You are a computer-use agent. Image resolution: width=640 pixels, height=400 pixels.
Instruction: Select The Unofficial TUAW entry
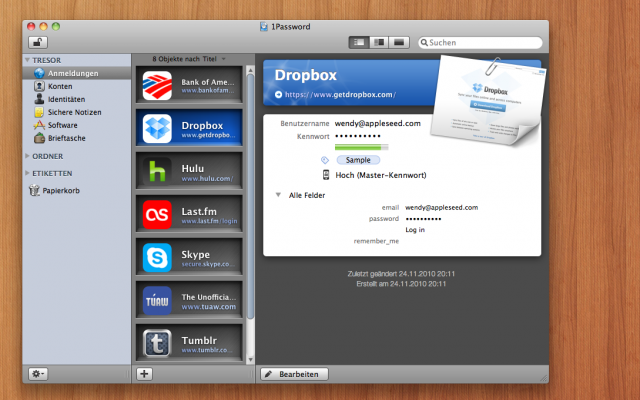[189, 300]
